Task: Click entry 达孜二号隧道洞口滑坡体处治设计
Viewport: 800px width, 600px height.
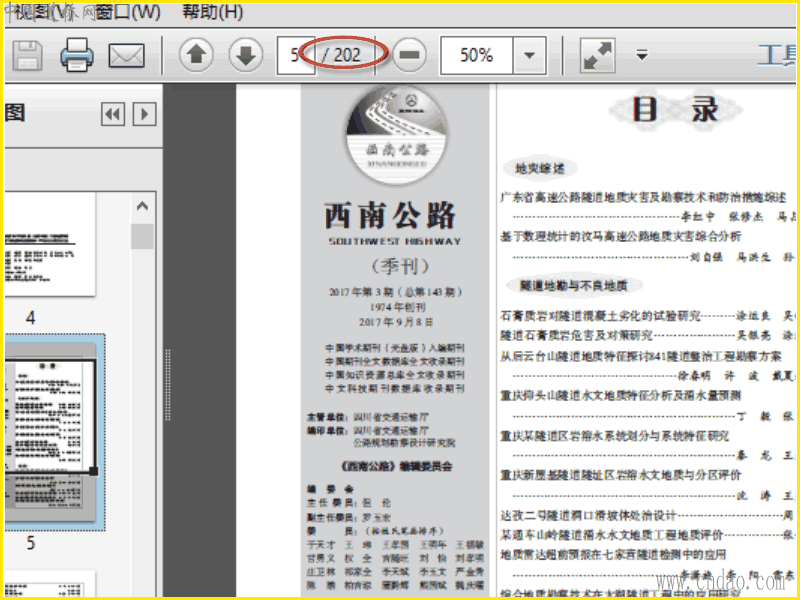Action: 588,515
